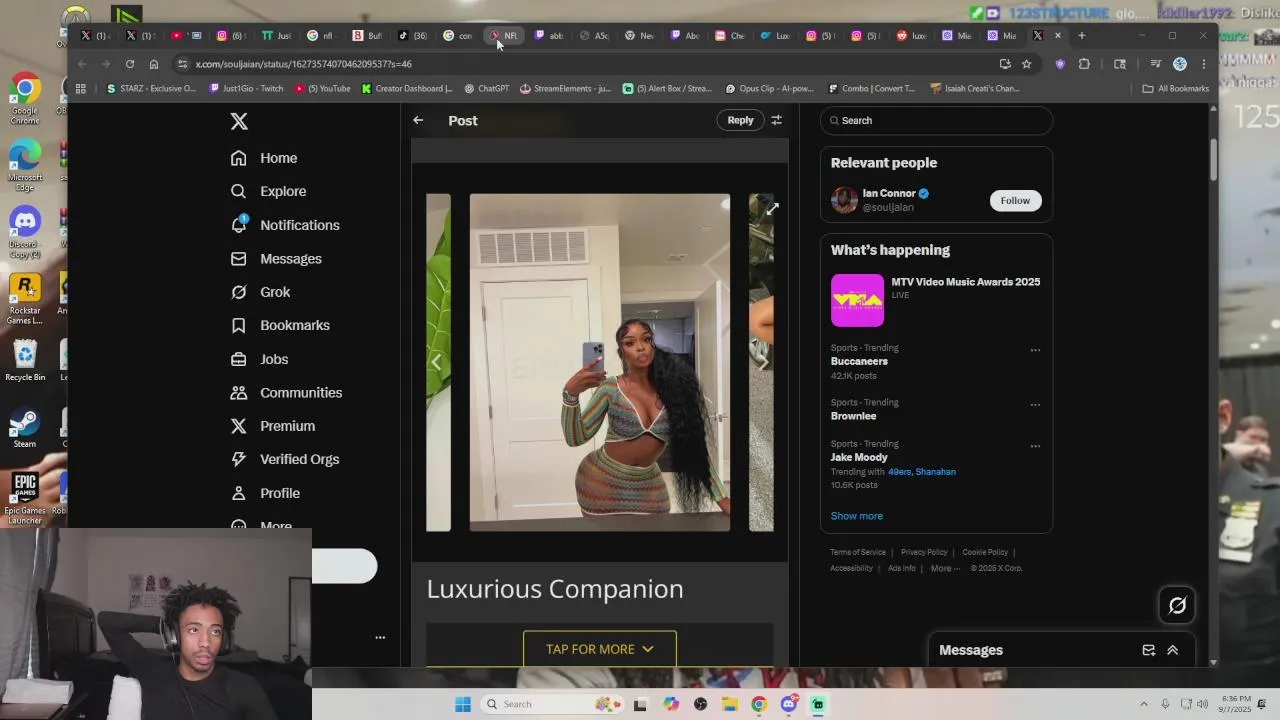This screenshot has height=720, width=1280.
Task: Open the Shanahan trending link
Action: tap(936, 472)
